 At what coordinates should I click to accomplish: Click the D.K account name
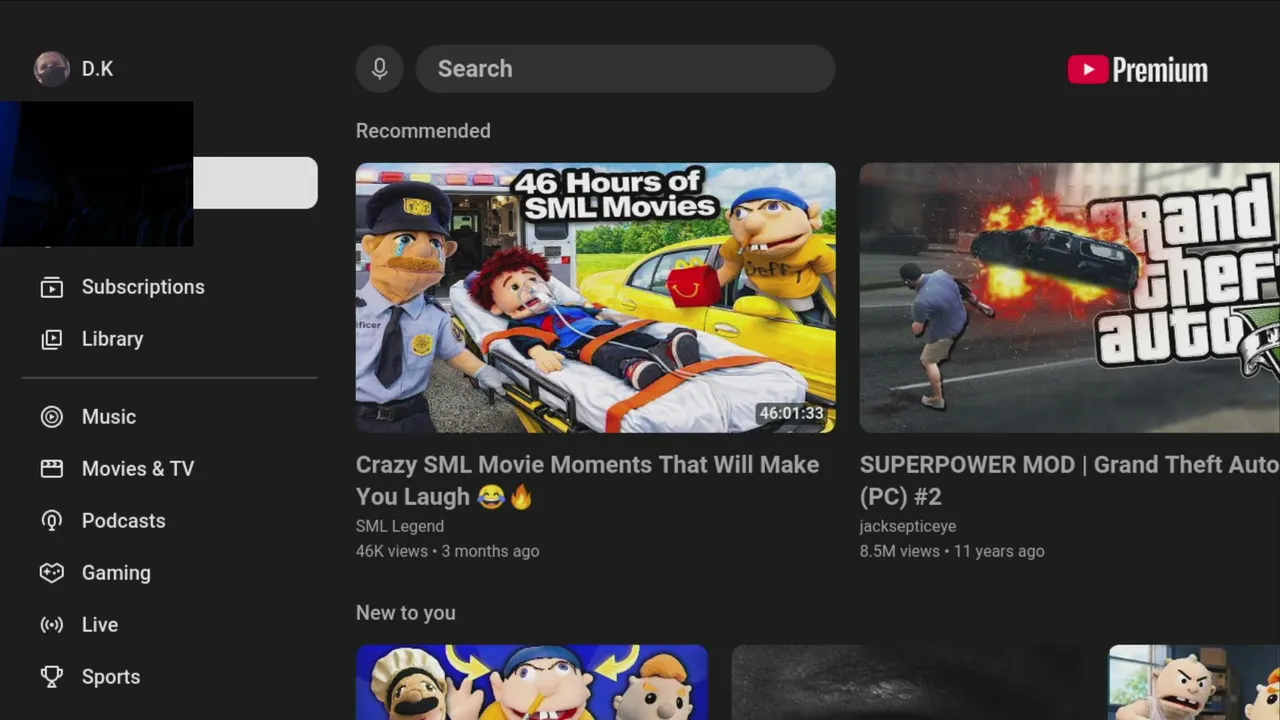click(x=97, y=69)
